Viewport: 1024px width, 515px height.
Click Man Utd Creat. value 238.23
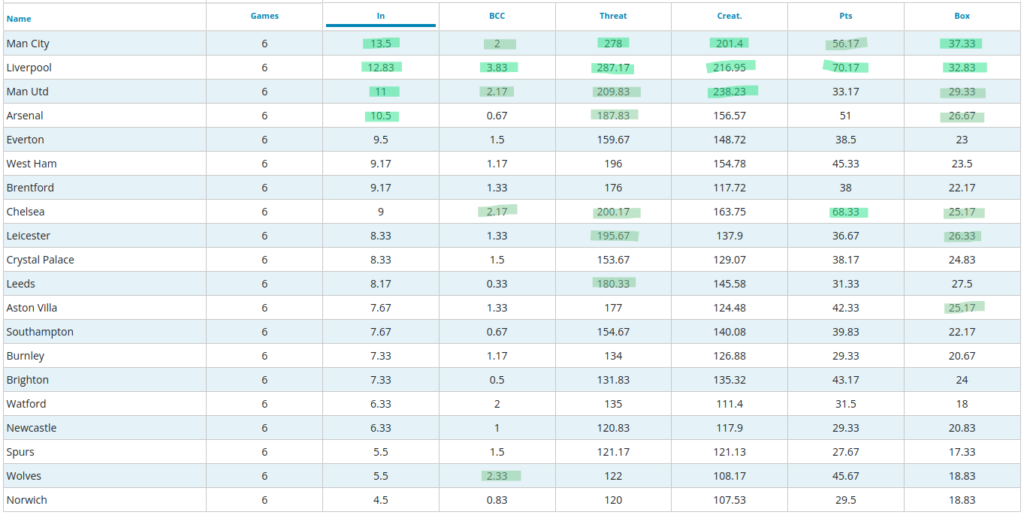729,92
